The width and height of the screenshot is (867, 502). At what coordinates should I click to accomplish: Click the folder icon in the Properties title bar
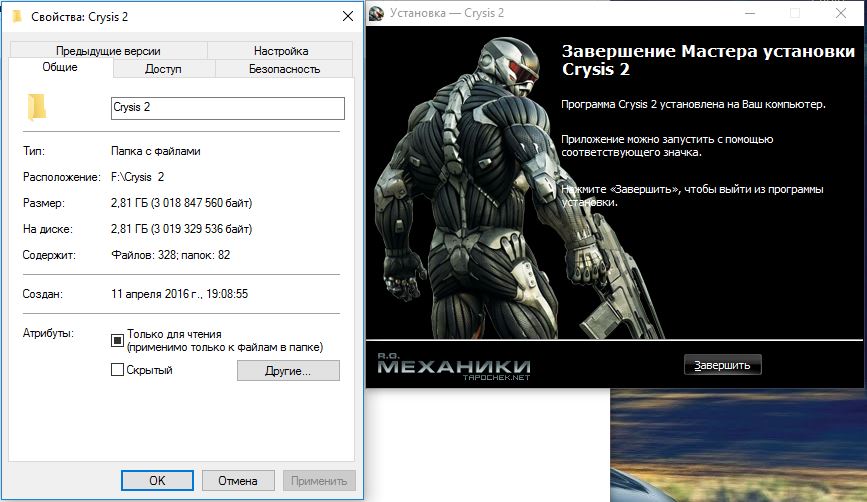pos(17,17)
